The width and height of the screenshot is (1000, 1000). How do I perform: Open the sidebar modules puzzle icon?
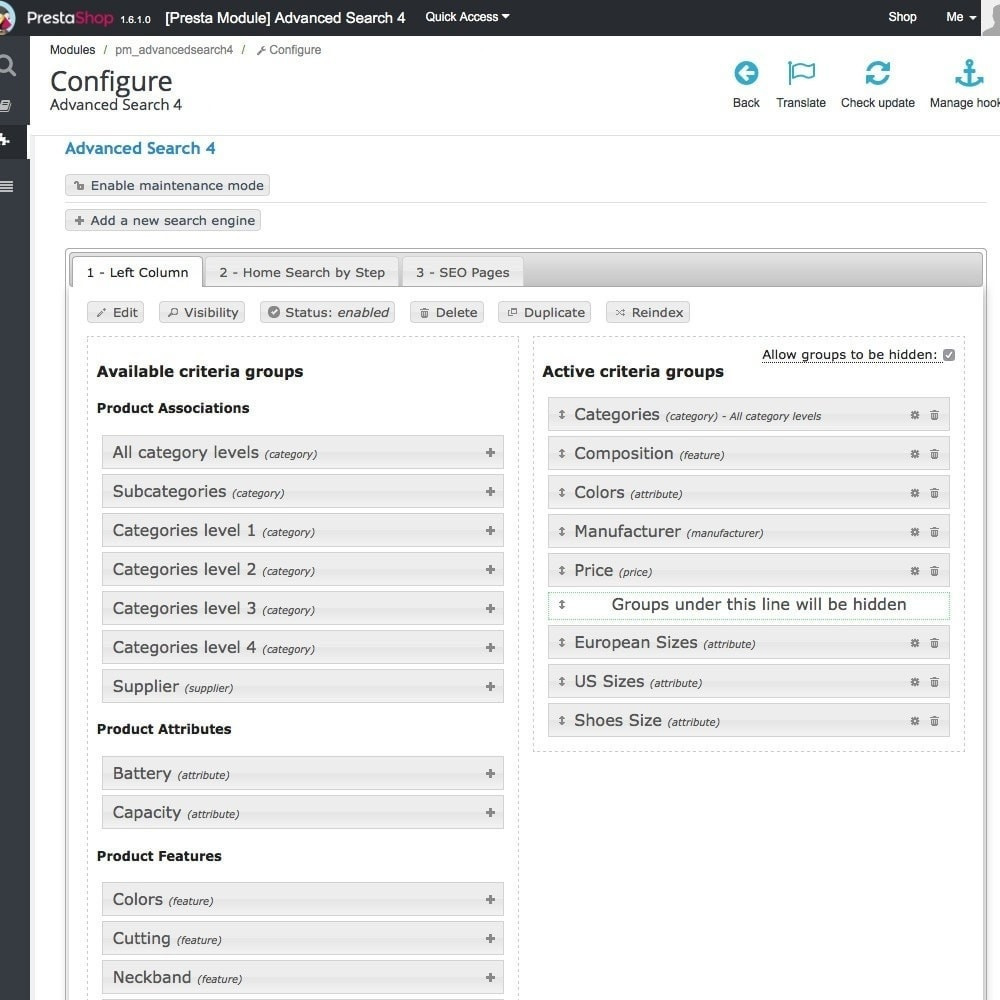coord(5,139)
